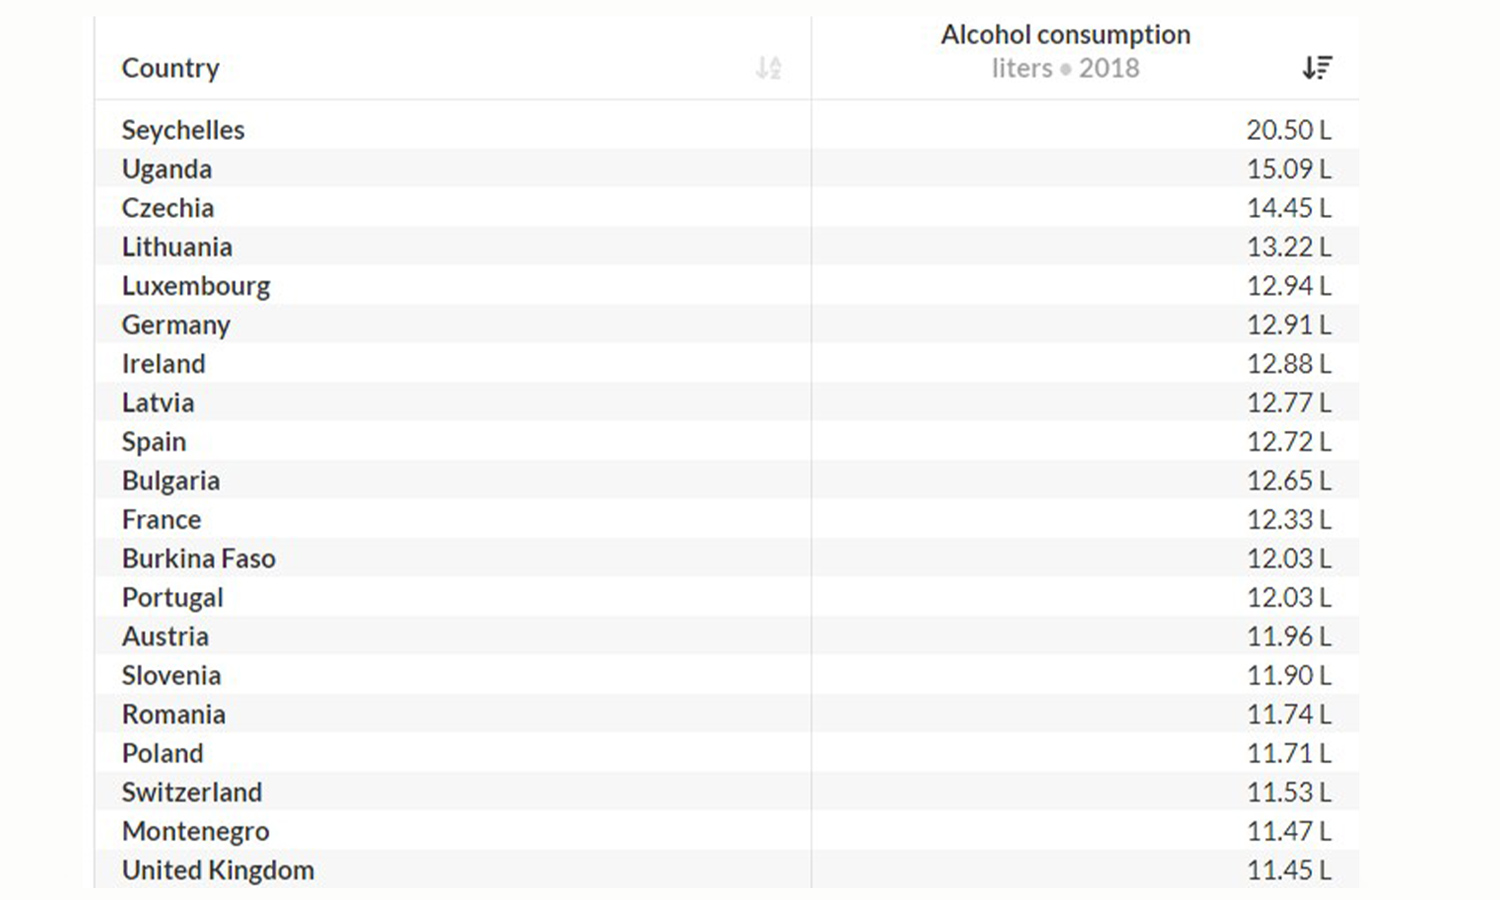Click the alphabetical sort icon beside Country
Screen dimensions: 1500x900
coord(768,68)
